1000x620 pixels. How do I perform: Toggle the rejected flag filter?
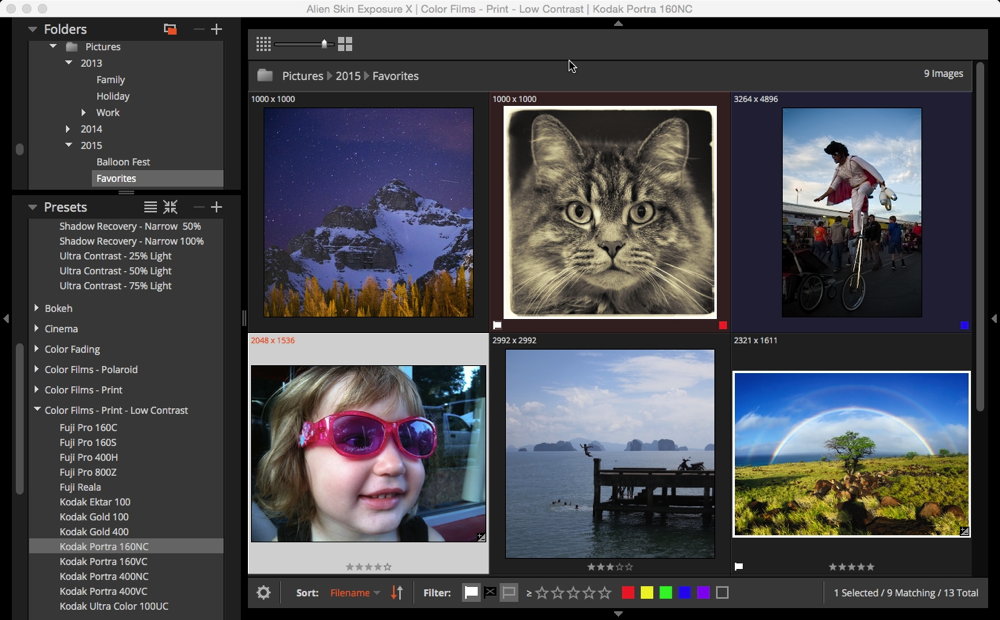point(490,593)
